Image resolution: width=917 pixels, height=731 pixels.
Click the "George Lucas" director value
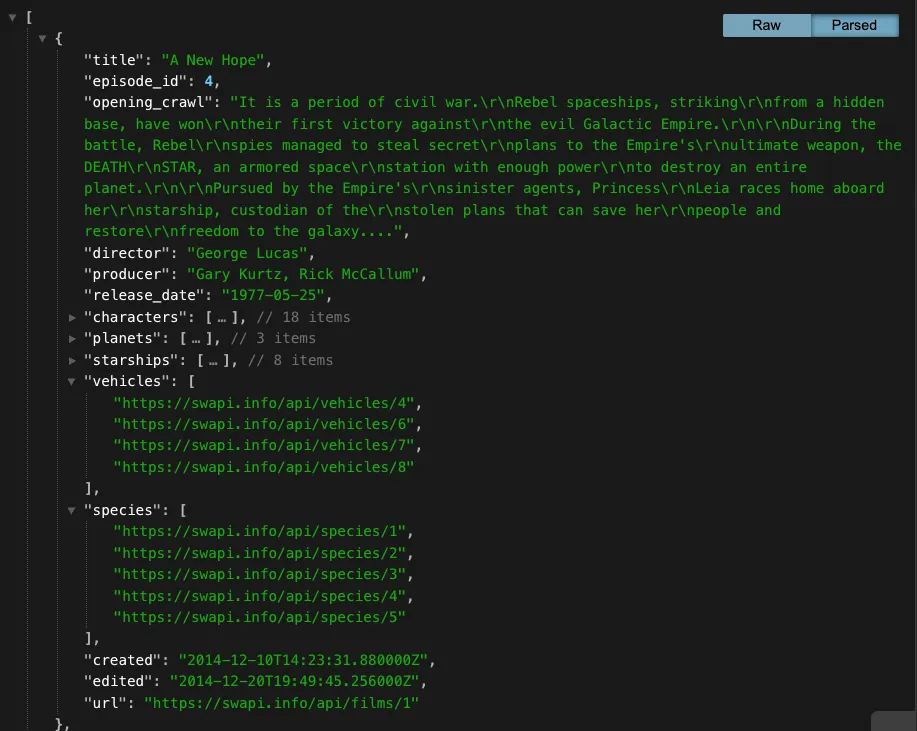[244, 253]
